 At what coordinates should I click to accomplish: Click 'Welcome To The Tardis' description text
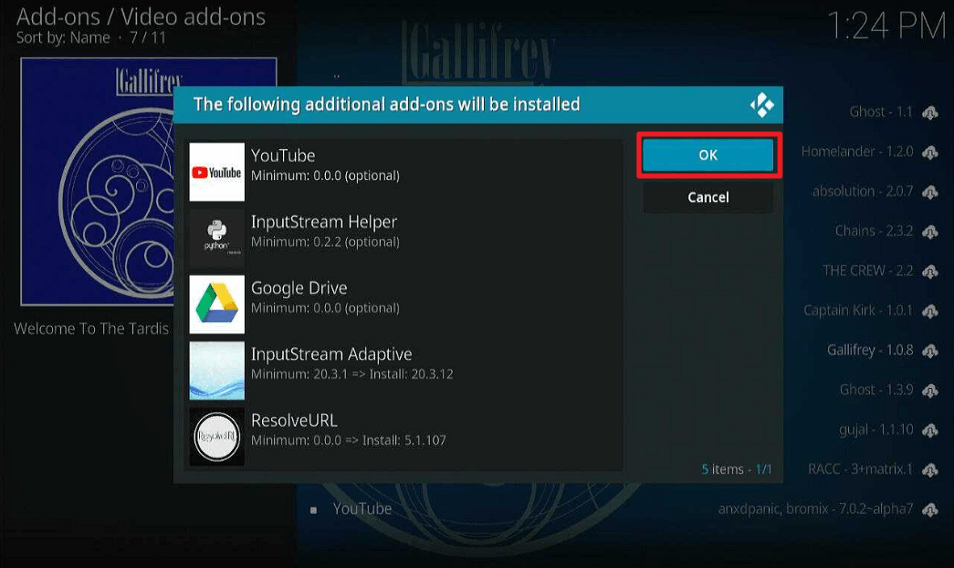click(91, 329)
